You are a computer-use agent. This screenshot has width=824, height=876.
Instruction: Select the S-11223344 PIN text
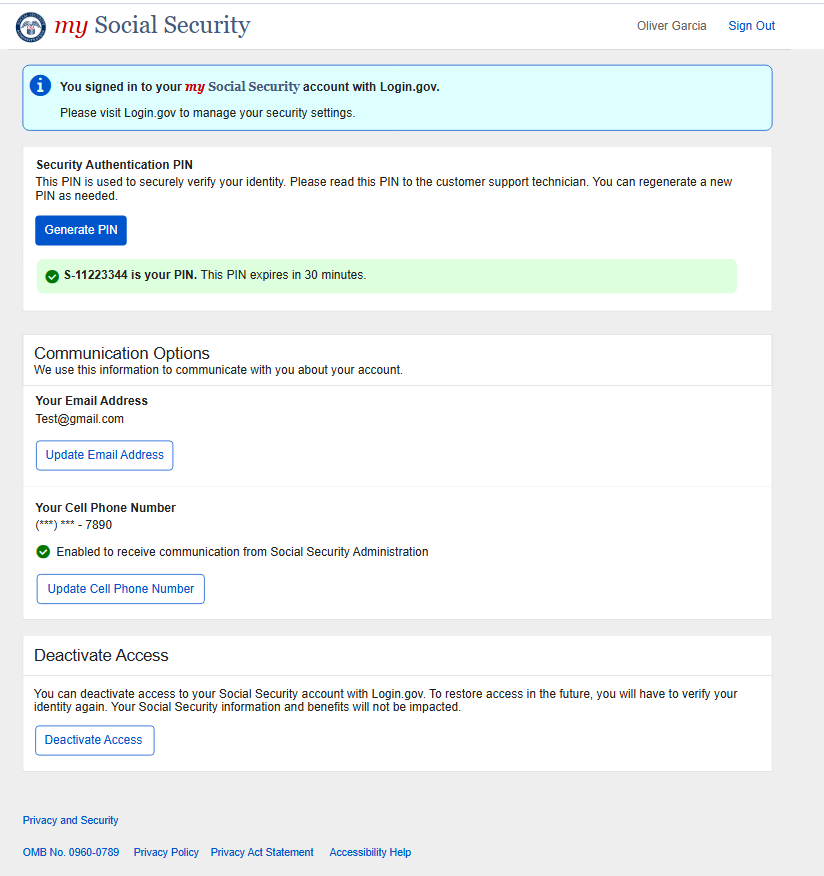point(97,275)
